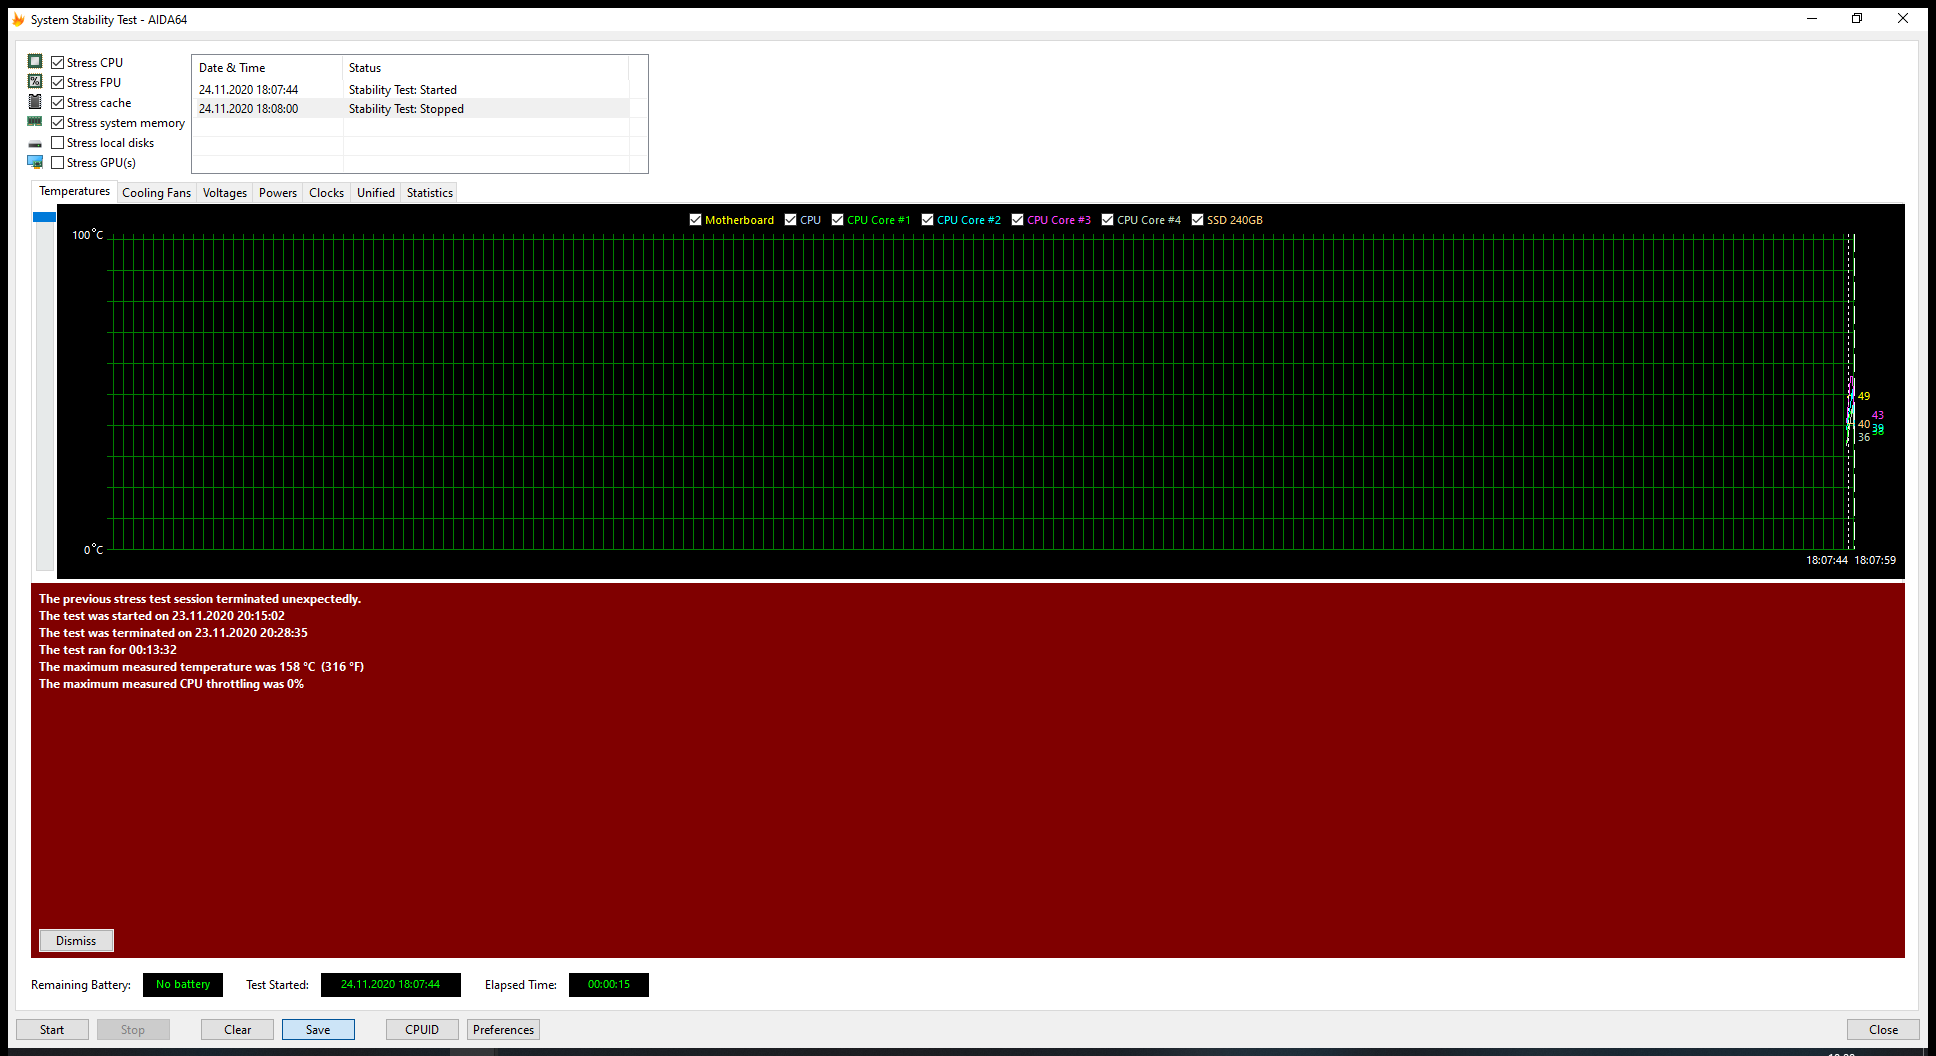Click the Clear button
This screenshot has height=1056, width=1936.
coord(238,1029)
